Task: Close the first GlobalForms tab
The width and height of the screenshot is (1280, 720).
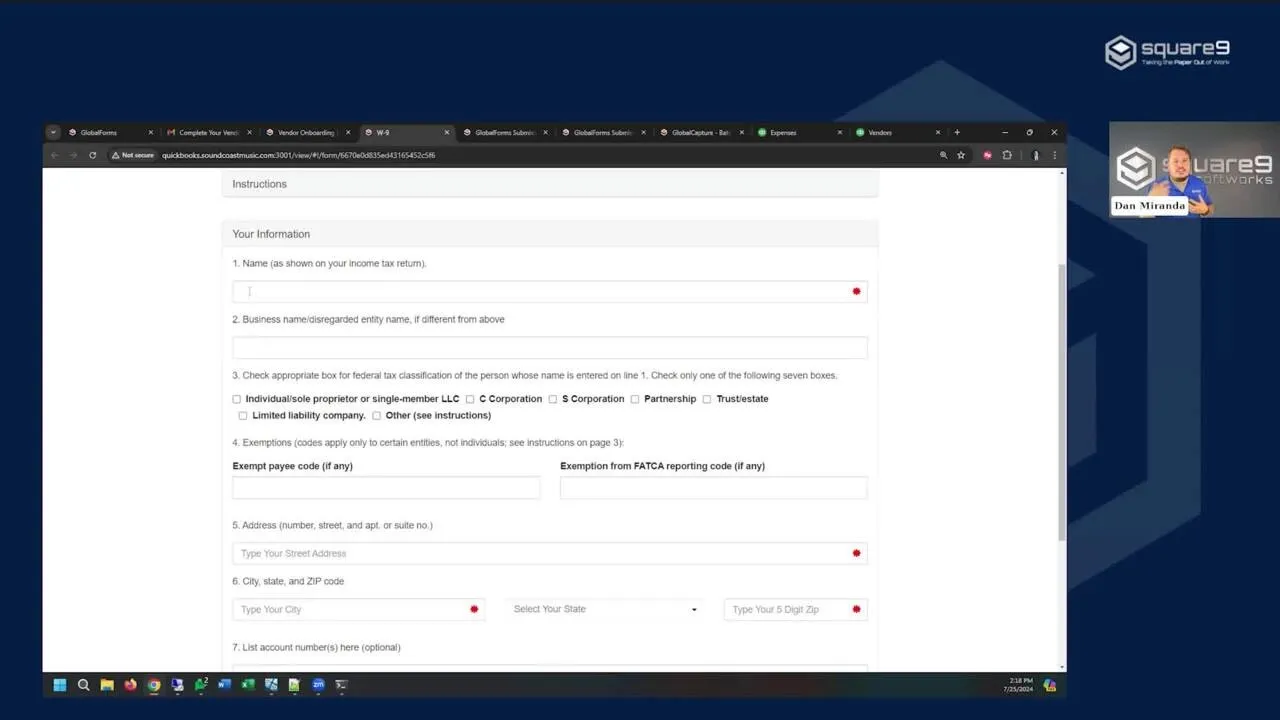Action: pos(151,132)
